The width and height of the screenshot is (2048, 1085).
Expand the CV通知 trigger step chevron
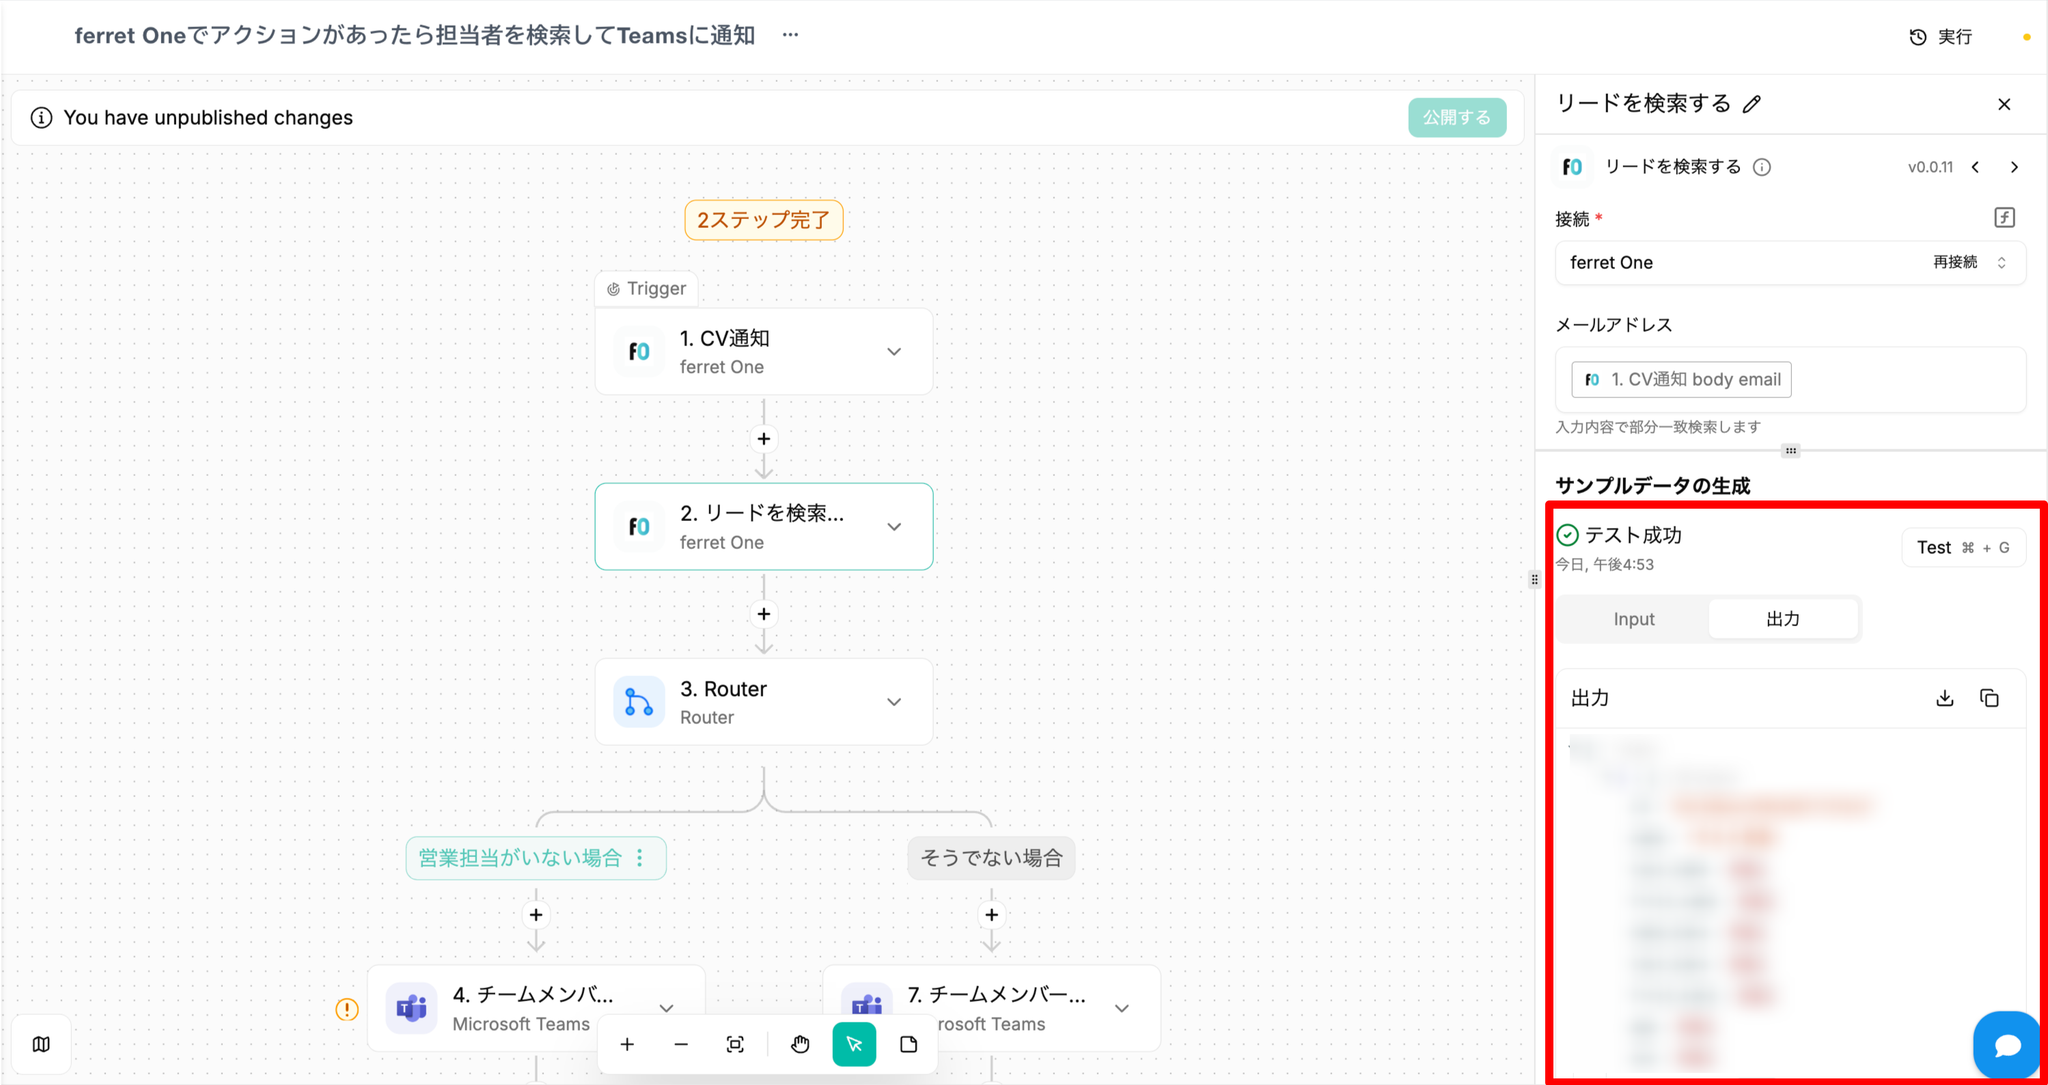pyautogui.click(x=894, y=352)
